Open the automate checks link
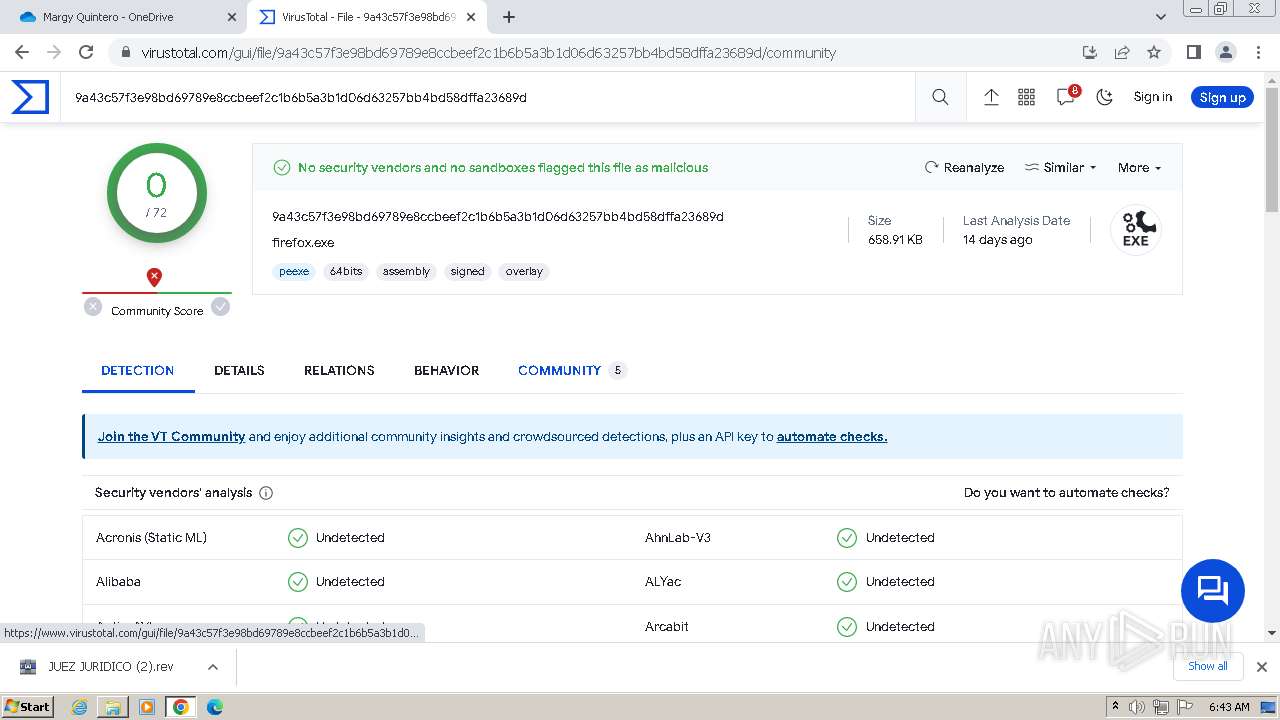Screen dimensions: 1280x720 click(832, 437)
